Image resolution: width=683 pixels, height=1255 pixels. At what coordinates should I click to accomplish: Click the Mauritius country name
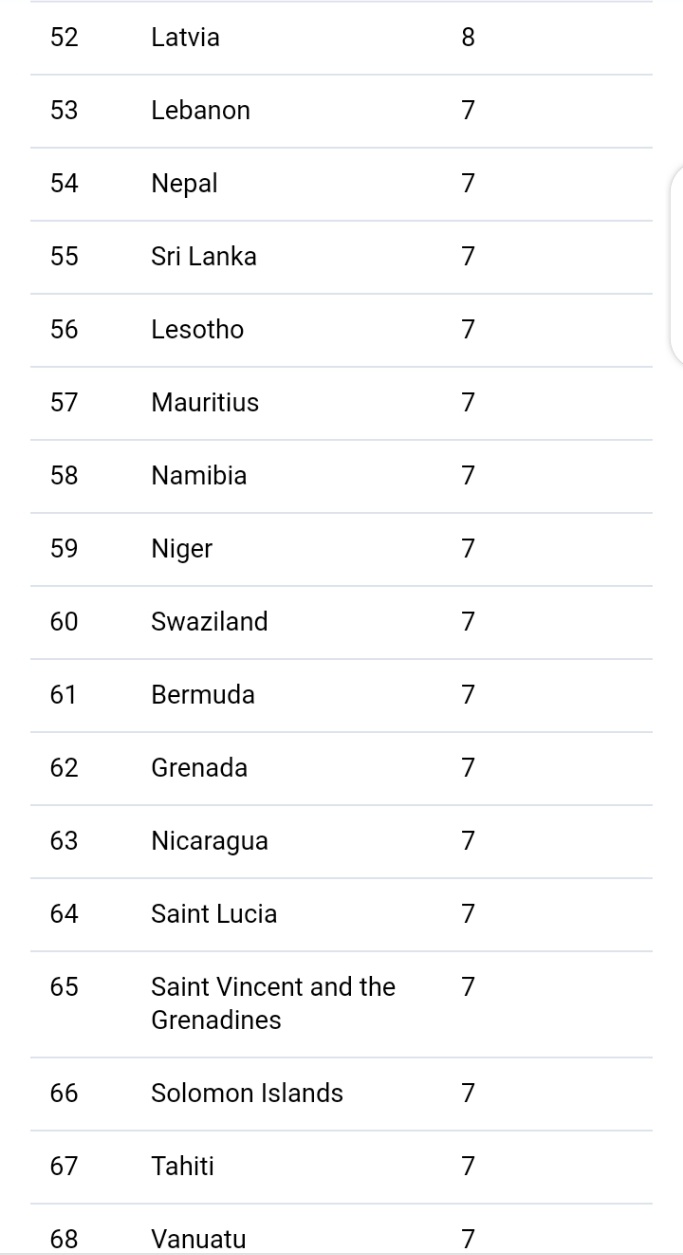click(x=204, y=403)
